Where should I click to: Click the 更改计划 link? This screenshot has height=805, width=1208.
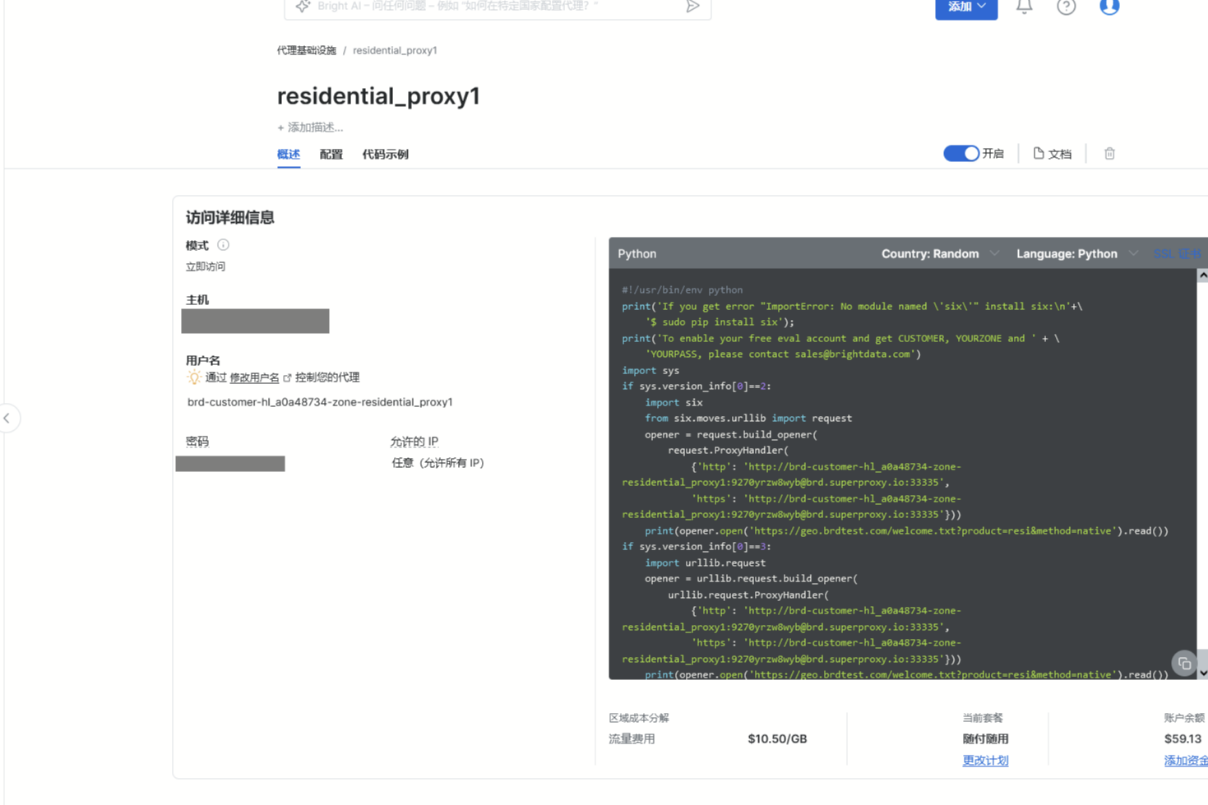[985, 761]
